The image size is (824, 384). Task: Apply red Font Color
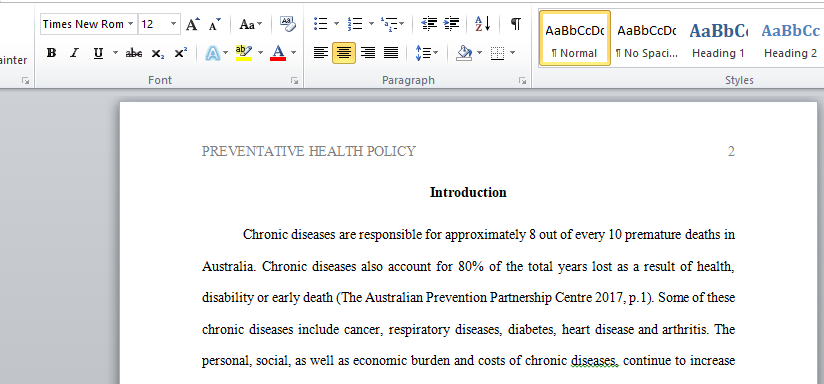[x=278, y=53]
